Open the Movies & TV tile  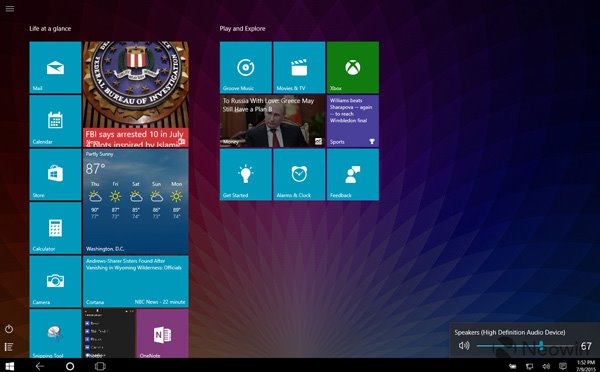tap(299, 67)
